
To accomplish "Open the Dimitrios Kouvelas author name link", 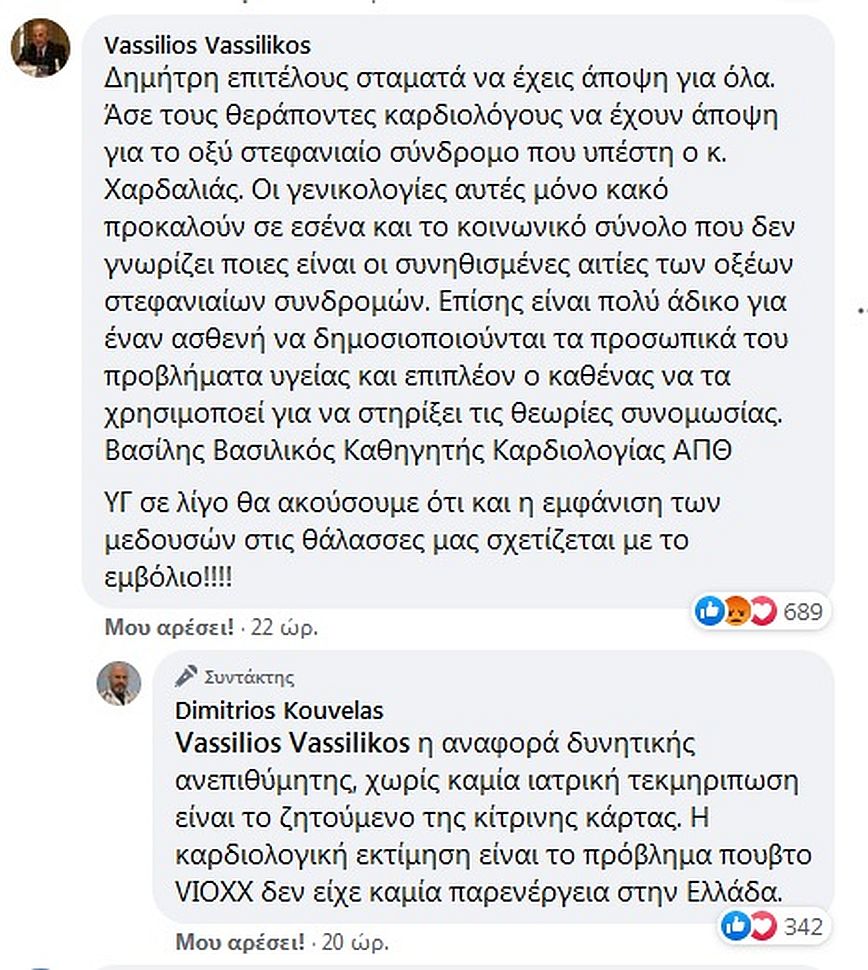I will click(279, 711).
